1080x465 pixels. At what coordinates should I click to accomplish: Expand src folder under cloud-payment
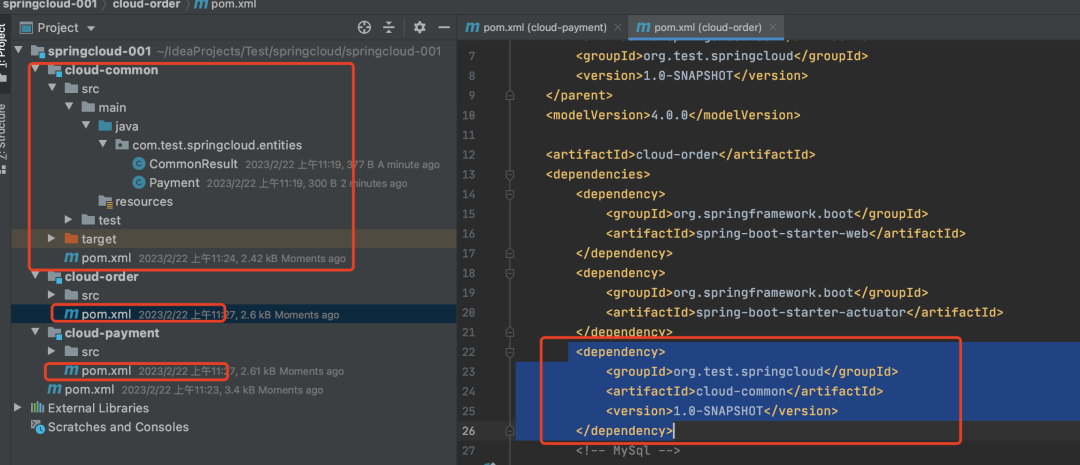(52, 351)
